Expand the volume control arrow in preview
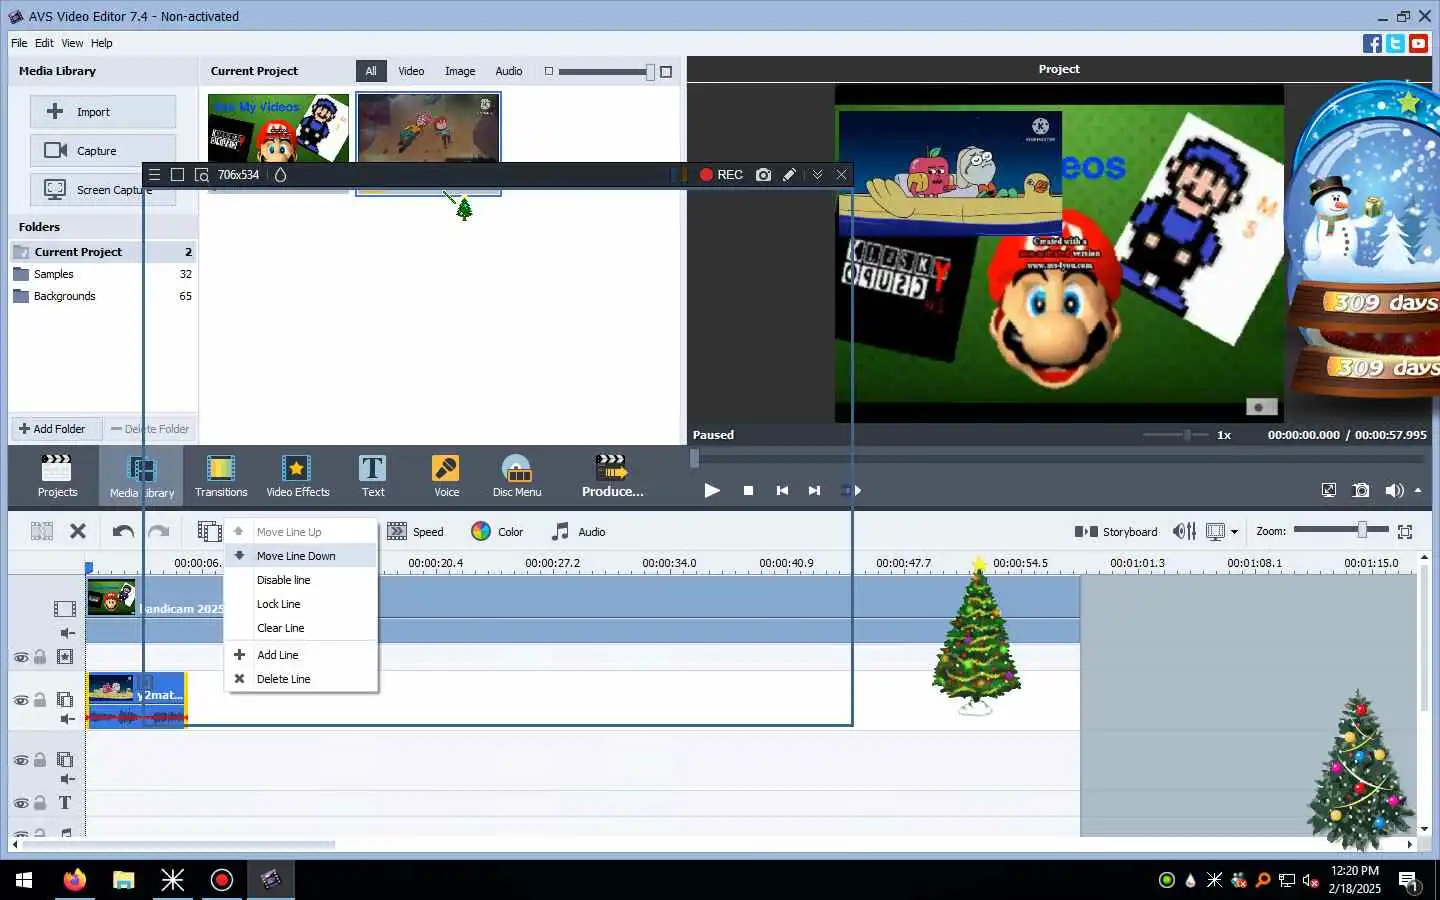1440x900 pixels. [1418, 490]
